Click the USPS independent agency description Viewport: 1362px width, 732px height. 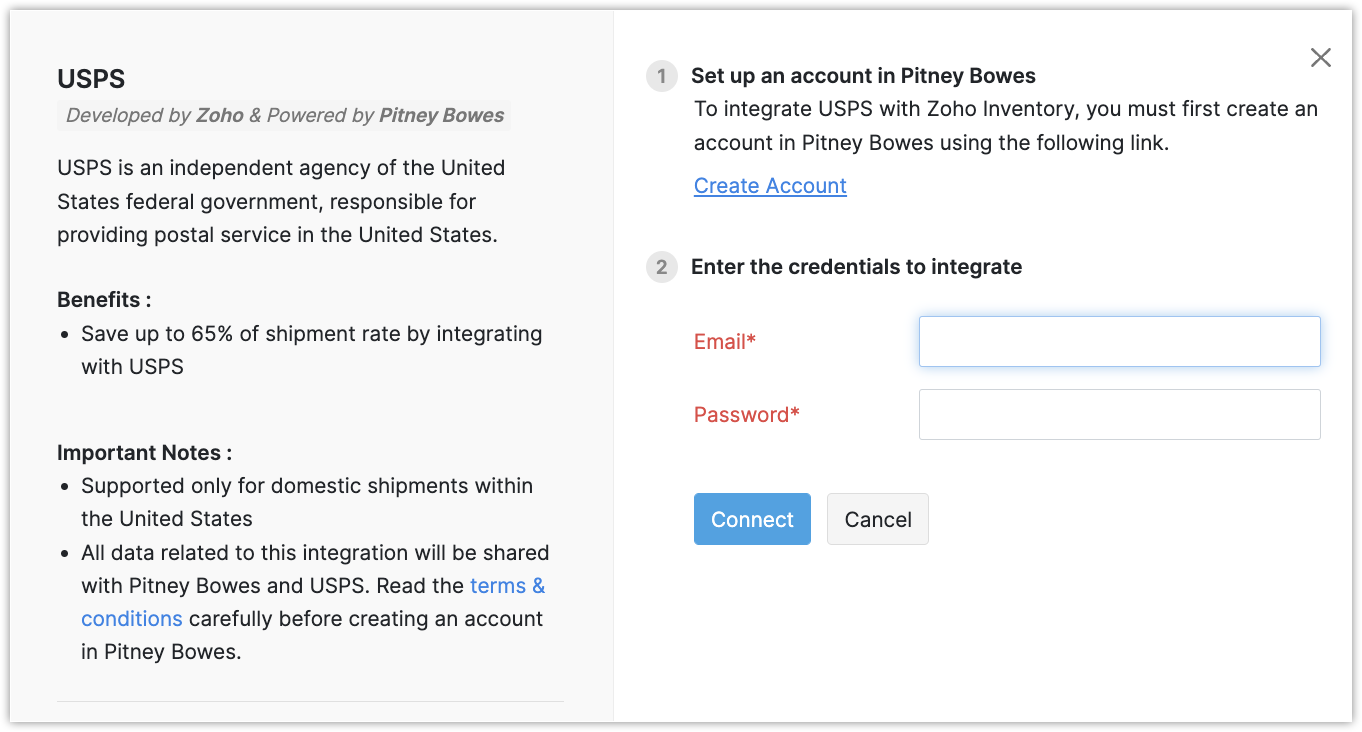coord(280,201)
